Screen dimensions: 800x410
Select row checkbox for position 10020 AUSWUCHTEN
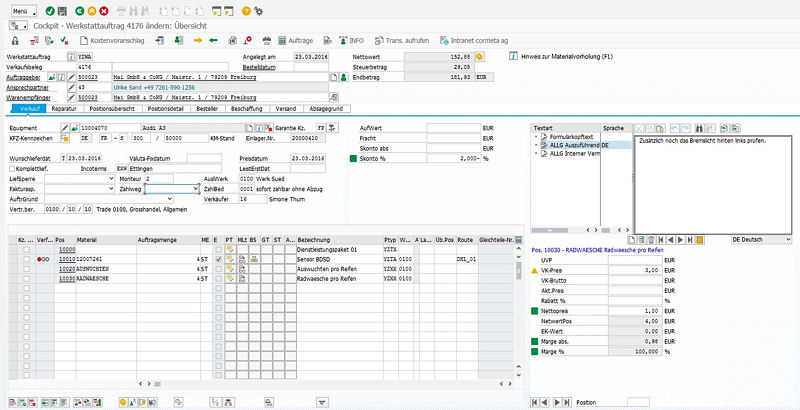pyautogui.click(x=25, y=269)
